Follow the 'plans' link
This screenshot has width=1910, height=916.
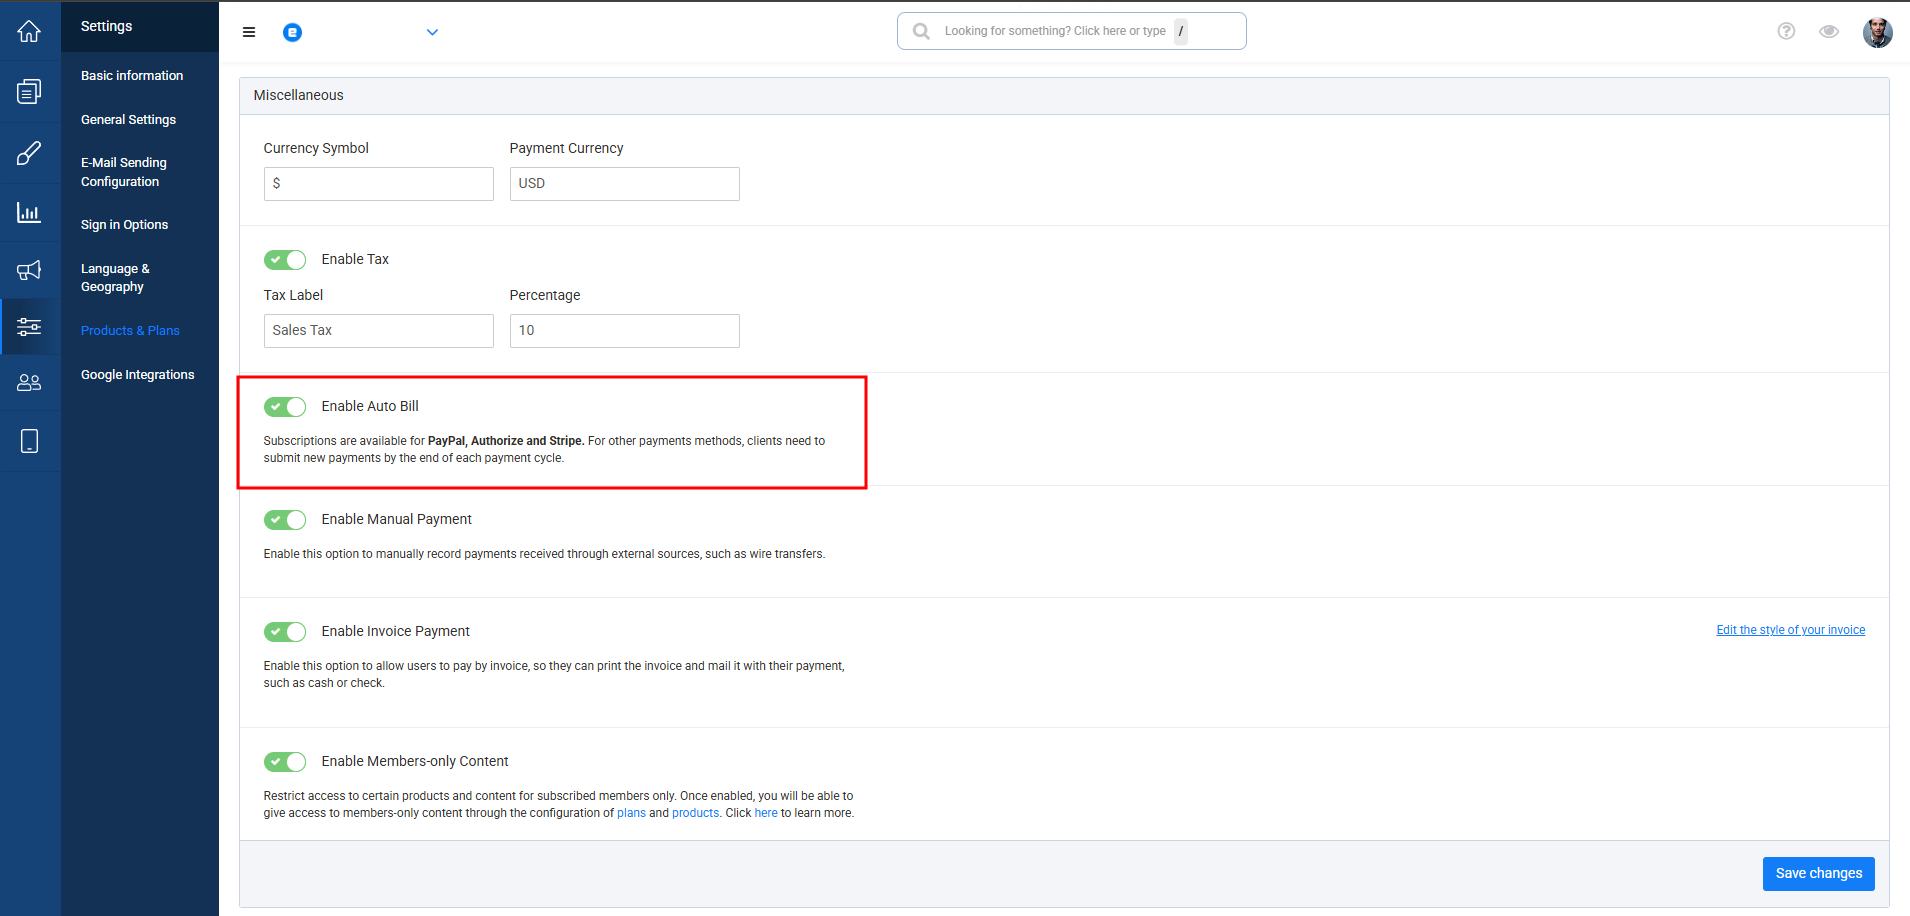(x=631, y=813)
